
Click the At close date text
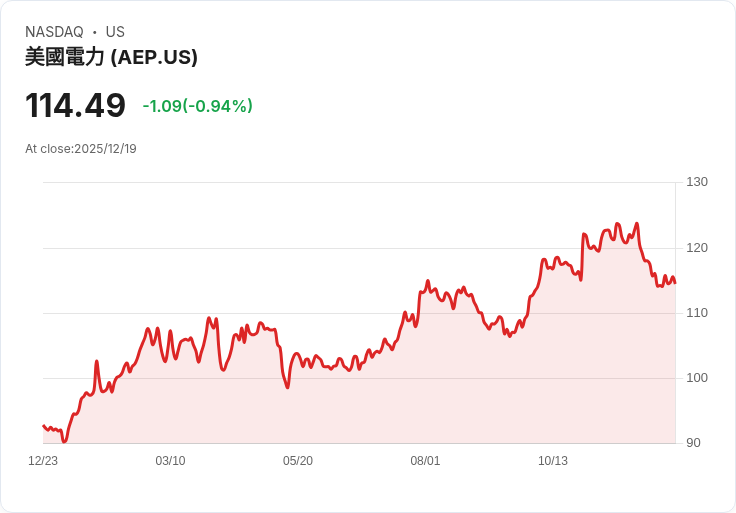80,149
